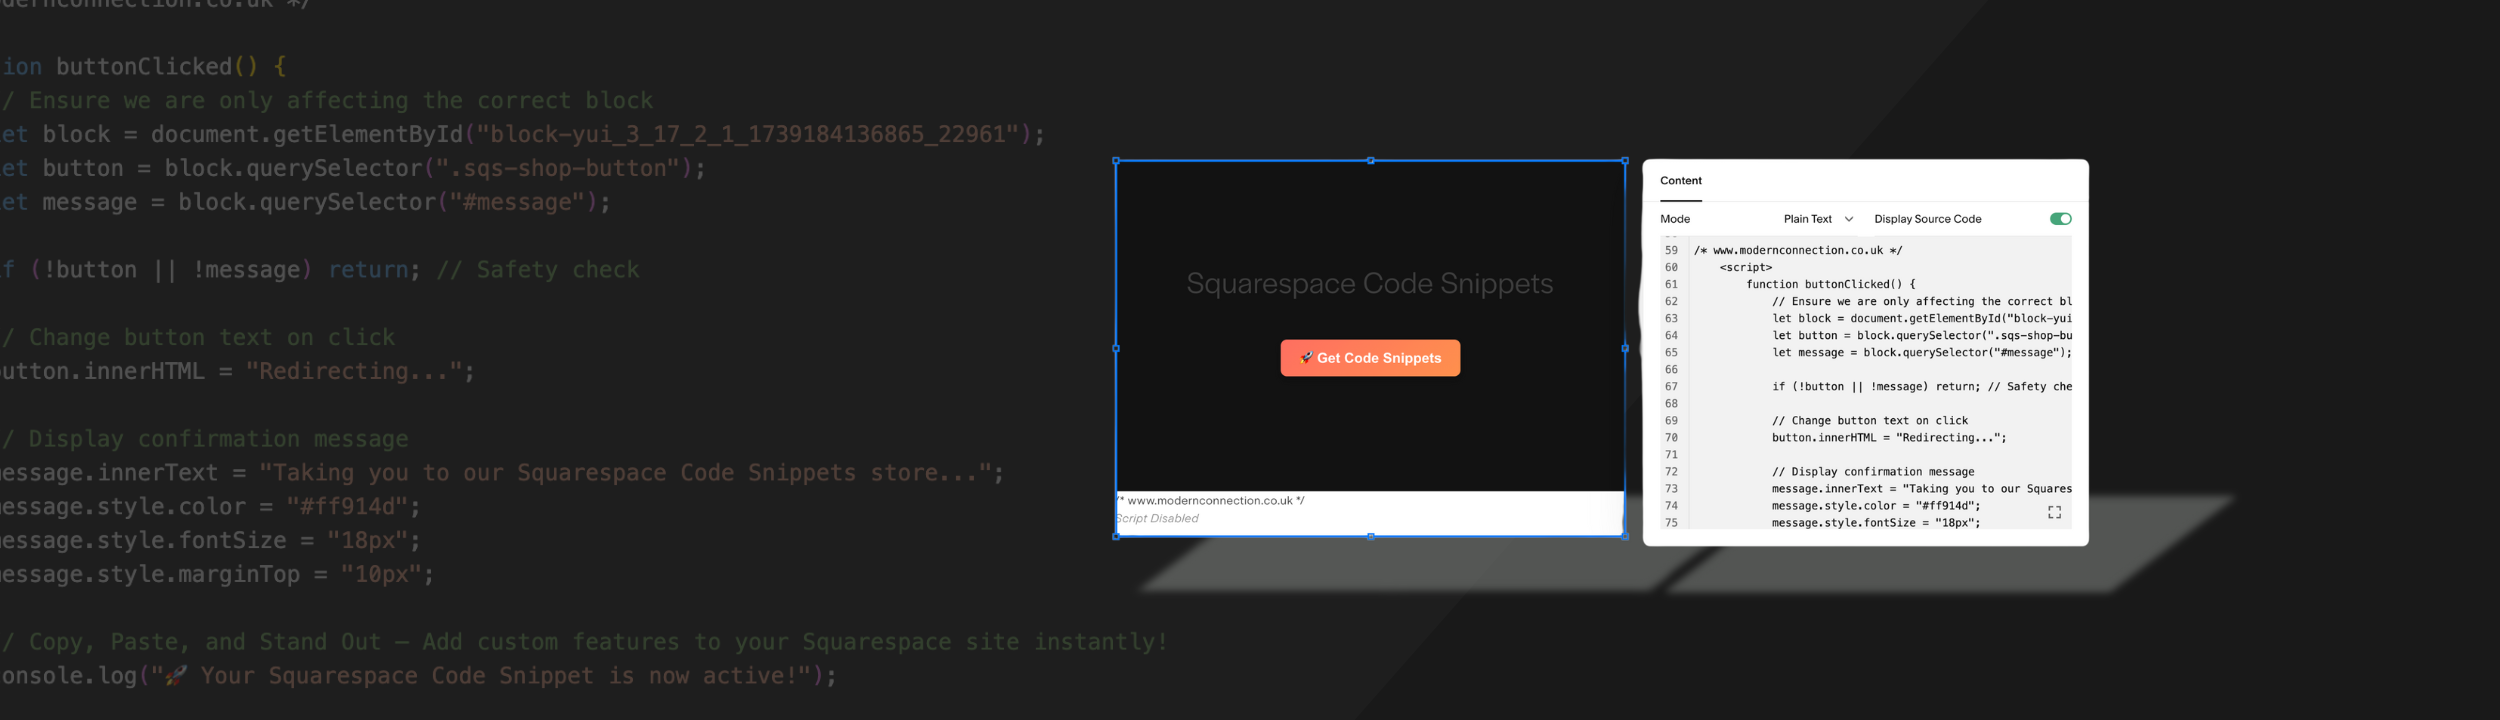The width and height of the screenshot is (2500, 720).
Task: Click the top-center resize handle of the code block
Action: click(x=1370, y=160)
